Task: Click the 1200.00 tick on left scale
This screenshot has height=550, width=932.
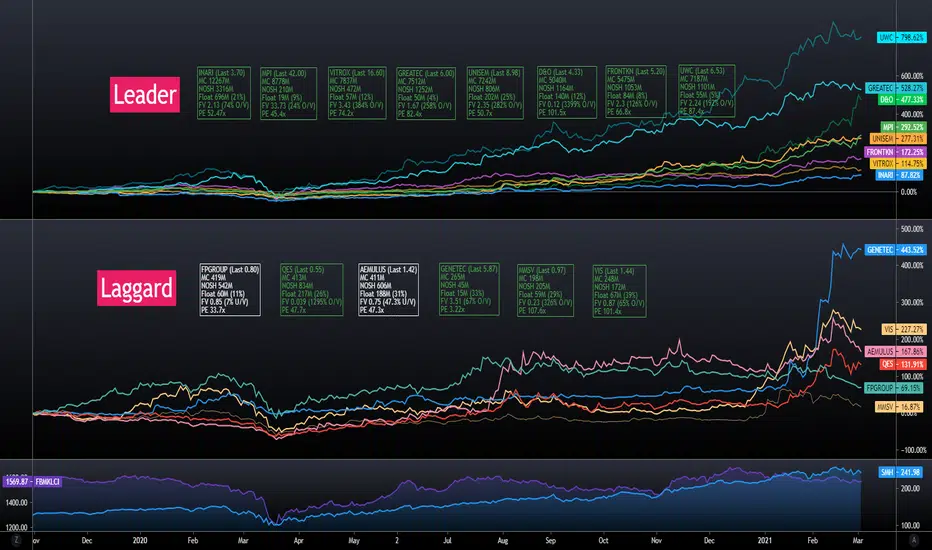Action: coord(17,527)
